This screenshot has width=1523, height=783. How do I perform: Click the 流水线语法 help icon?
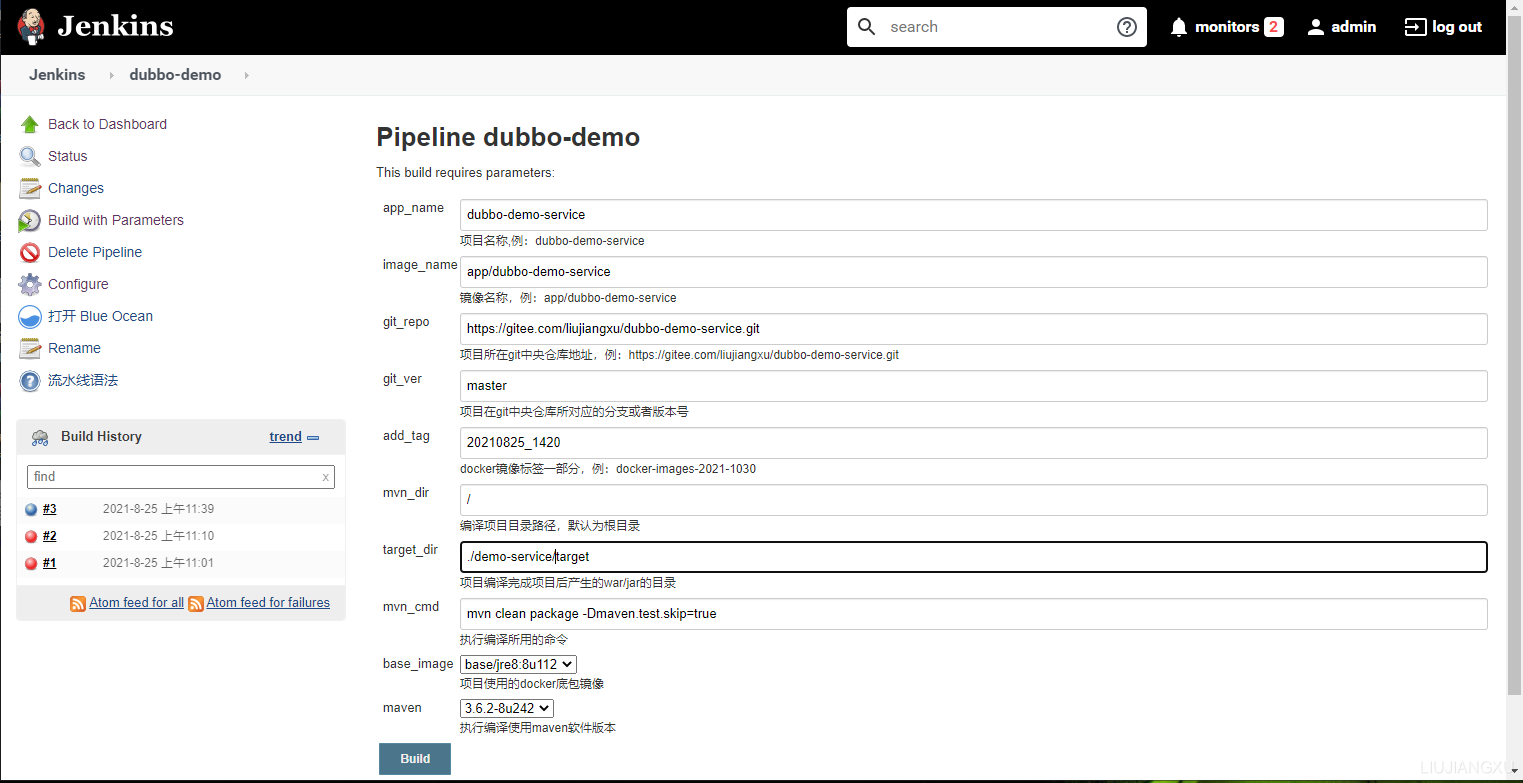click(30, 380)
